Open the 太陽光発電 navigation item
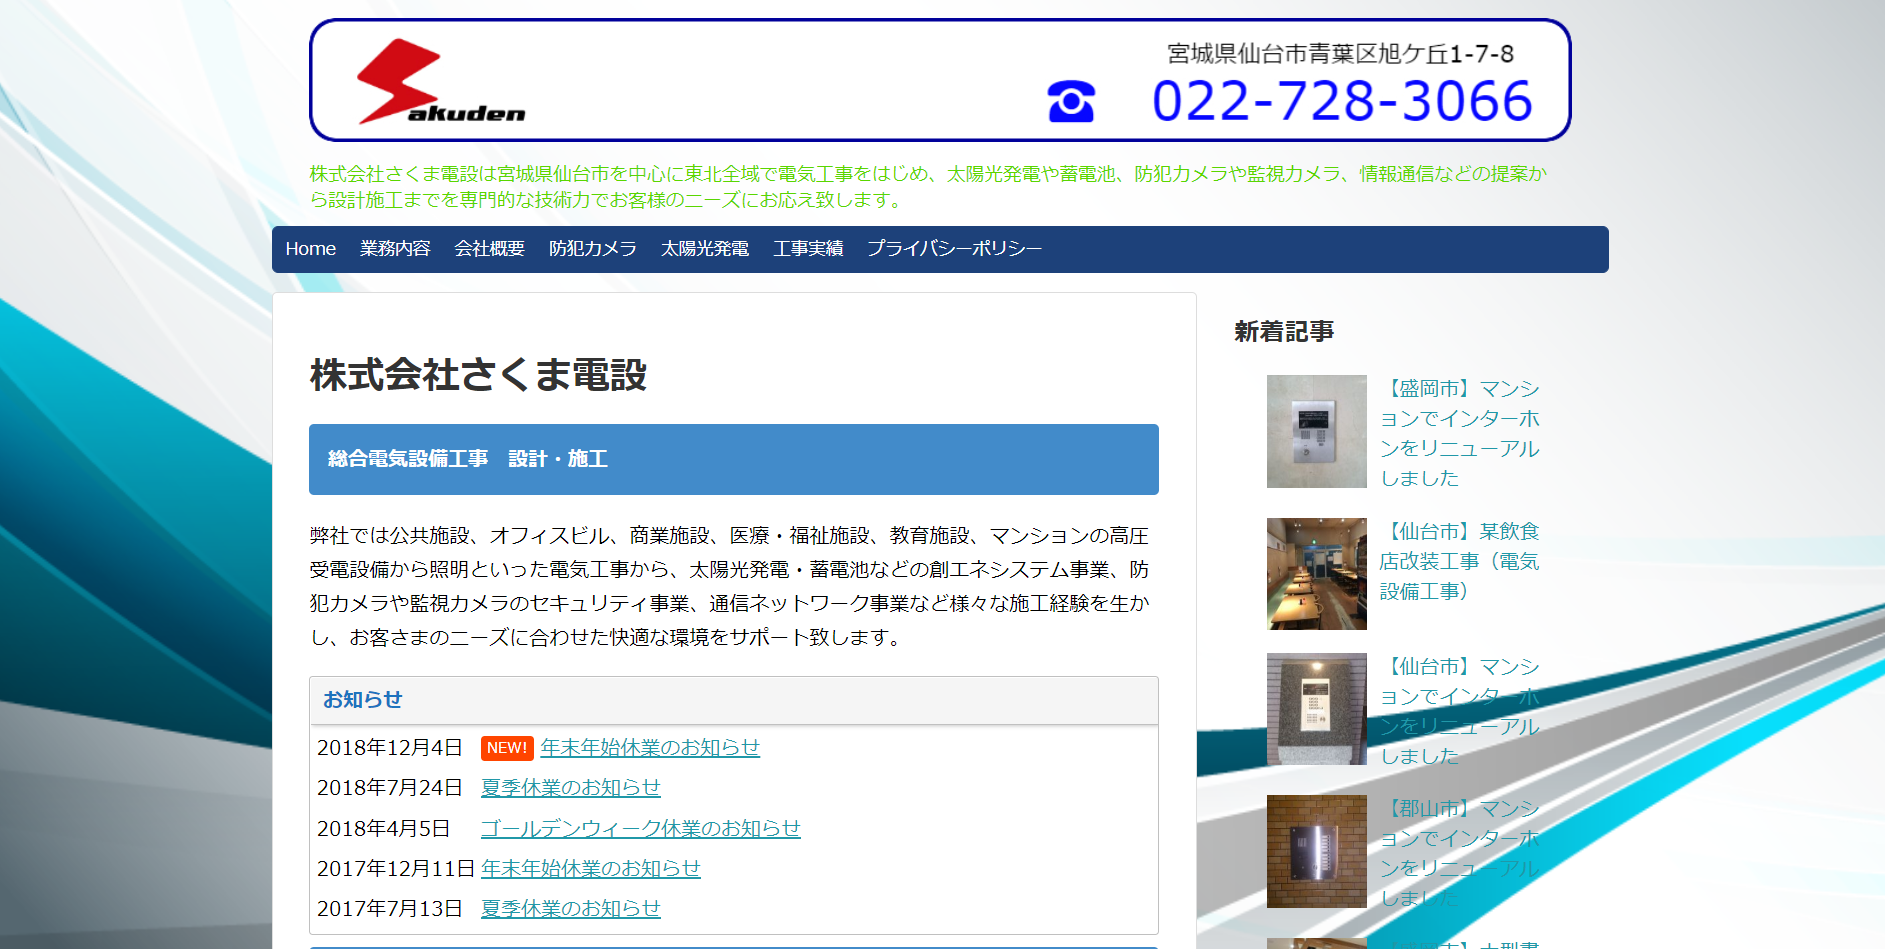Screen dimensions: 1885x949 pos(704,248)
